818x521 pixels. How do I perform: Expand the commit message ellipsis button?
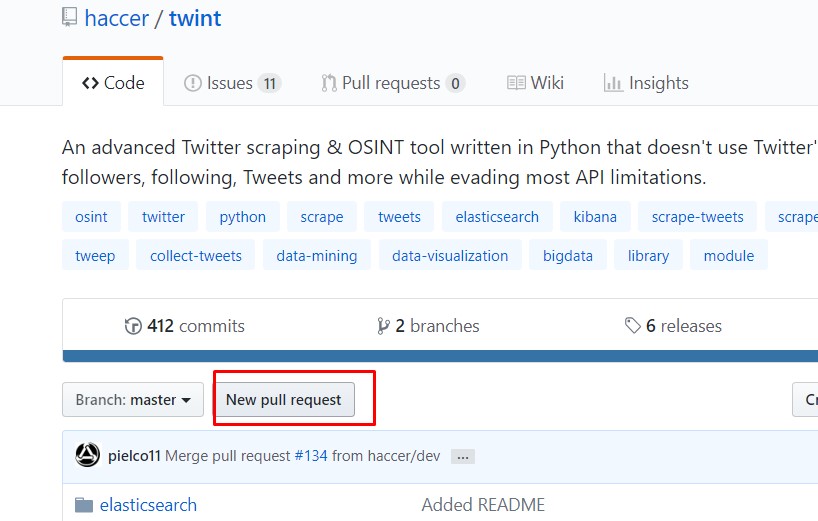coord(463,457)
